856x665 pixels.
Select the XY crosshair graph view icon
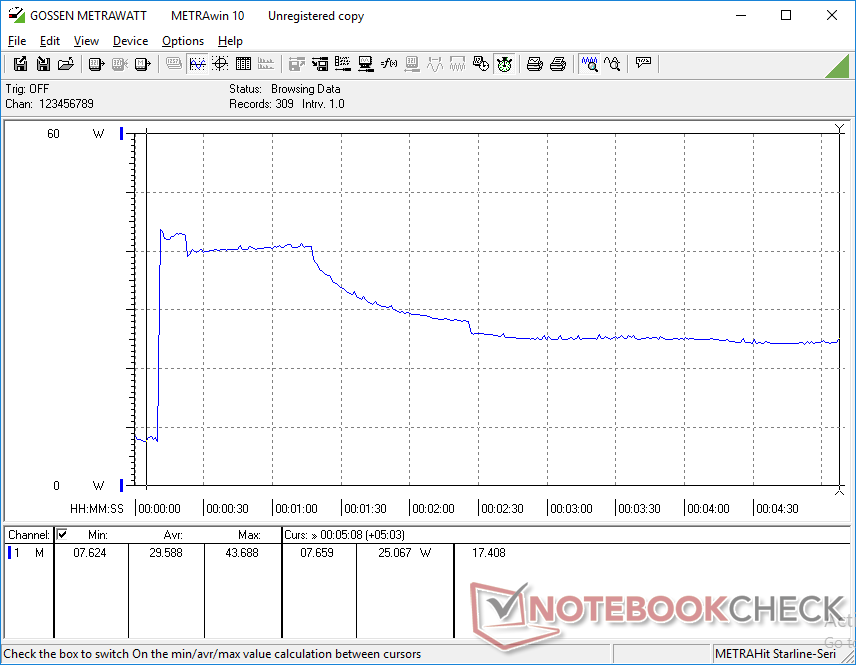tap(220, 64)
